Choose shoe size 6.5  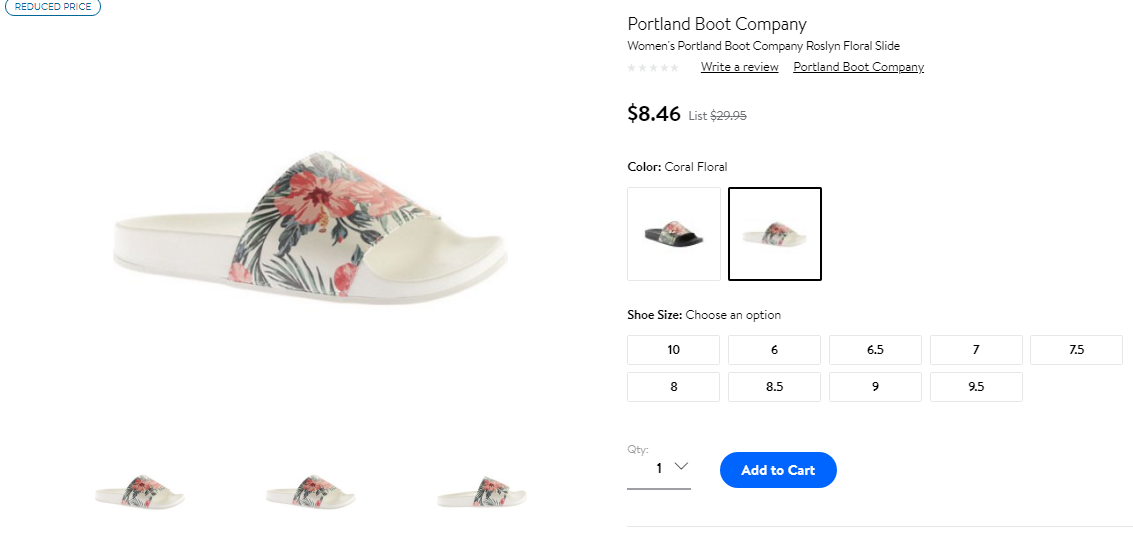(875, 350)
